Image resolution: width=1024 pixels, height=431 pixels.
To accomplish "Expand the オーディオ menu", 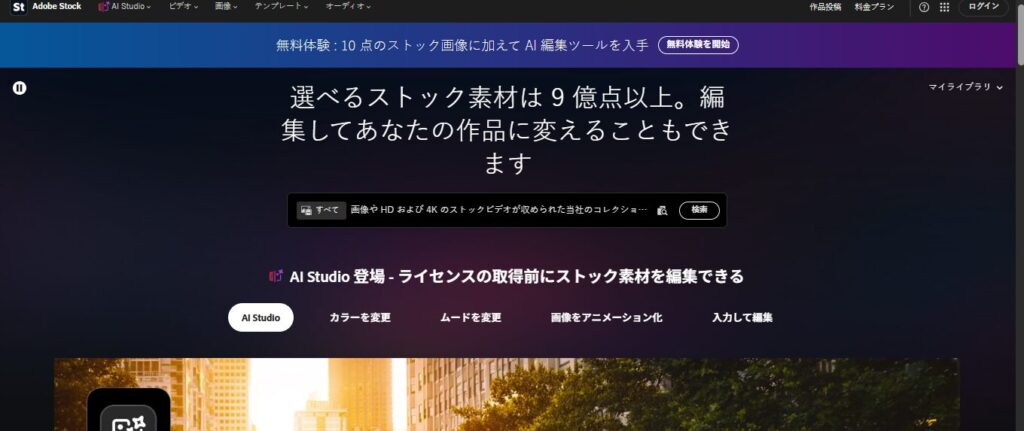I will tap(348, 7).
